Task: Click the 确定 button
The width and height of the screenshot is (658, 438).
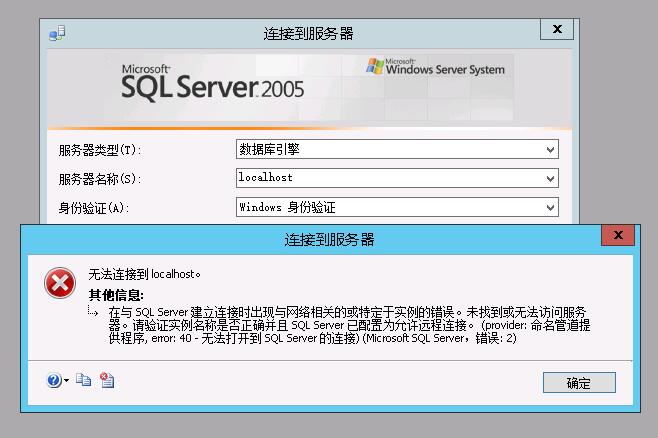Action: (579, 383)
